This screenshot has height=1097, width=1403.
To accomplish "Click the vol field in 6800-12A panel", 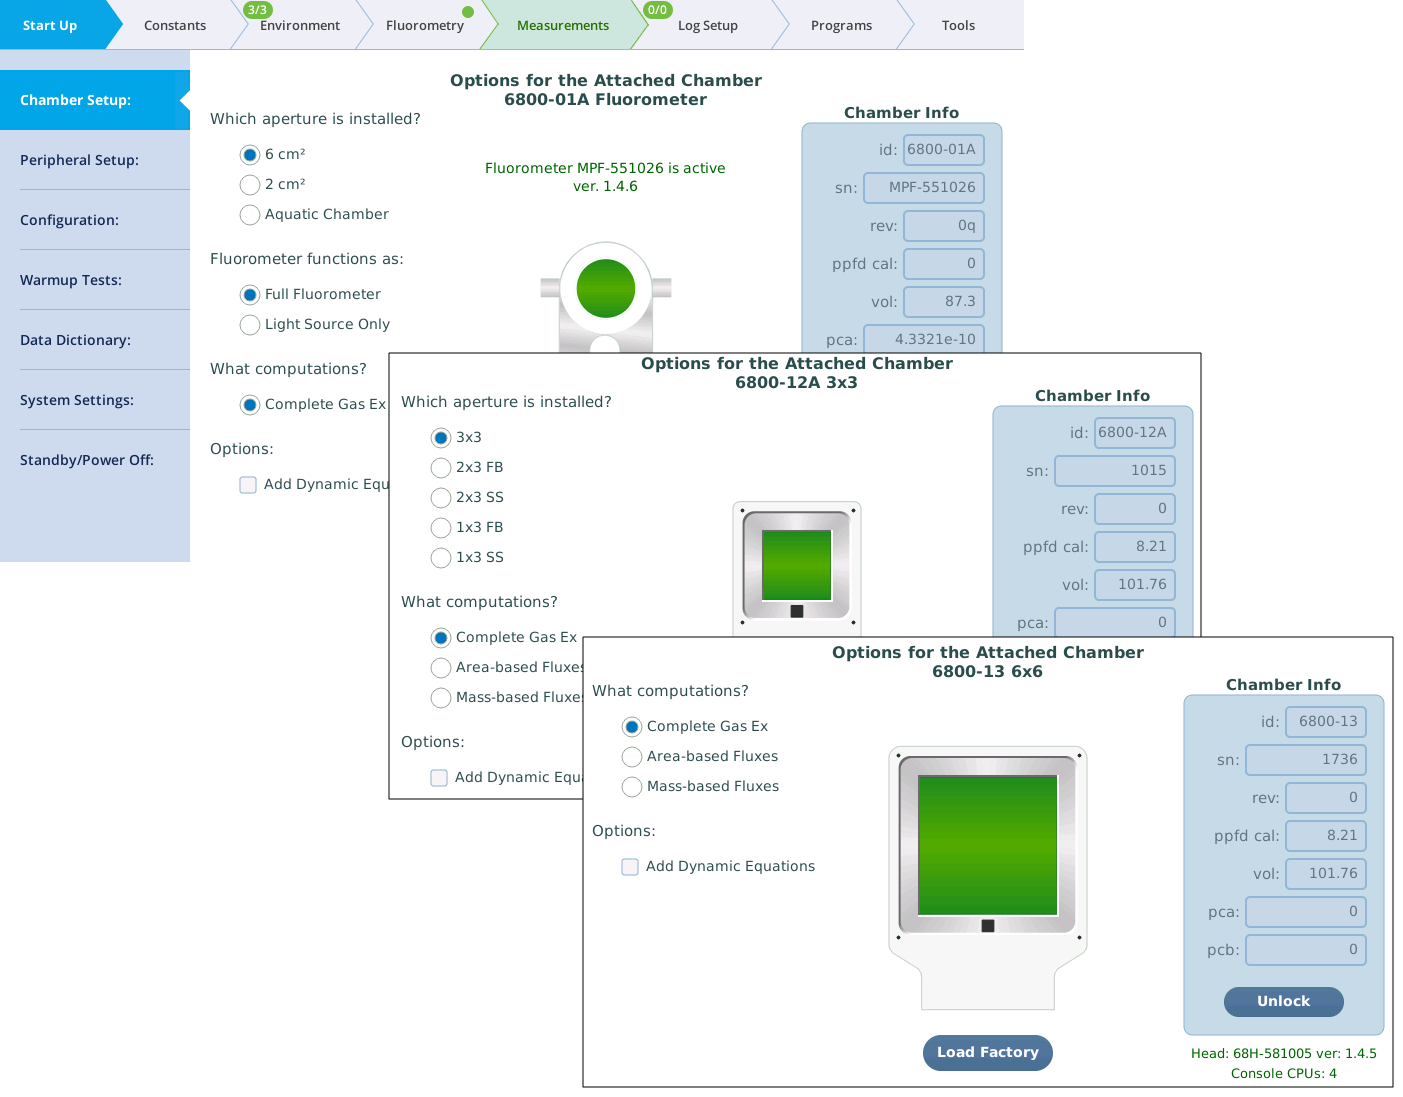I will coord(1135,585).
